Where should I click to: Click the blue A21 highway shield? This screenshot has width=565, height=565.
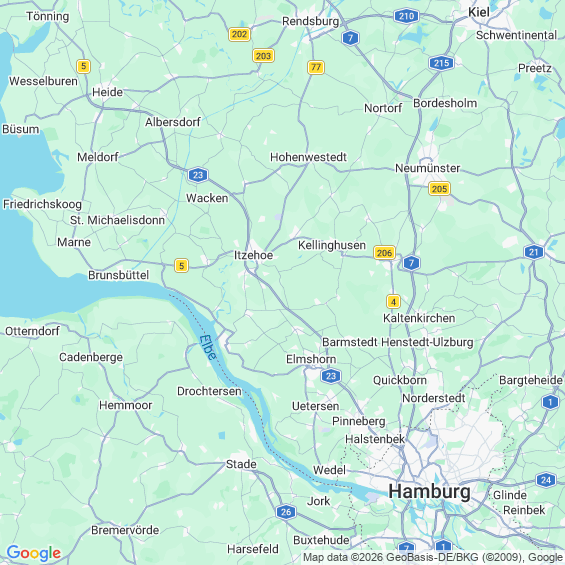point(534,252)
